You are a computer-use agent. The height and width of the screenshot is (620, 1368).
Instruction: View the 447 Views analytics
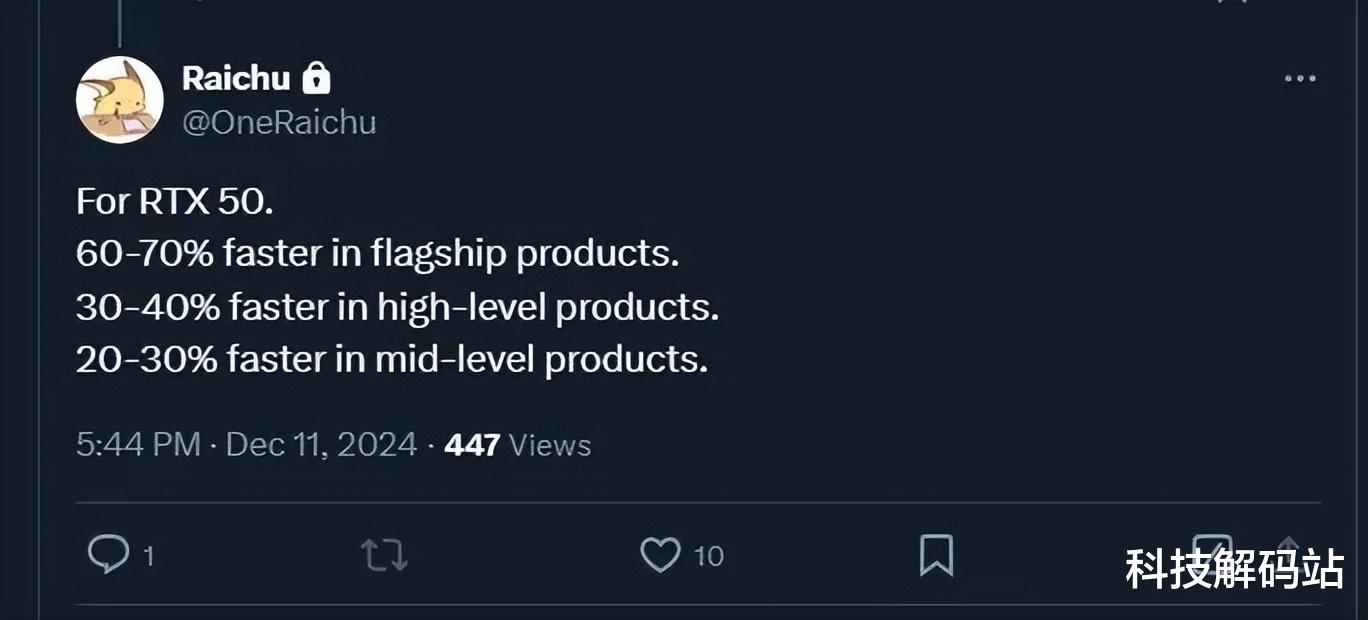point(517,445)
